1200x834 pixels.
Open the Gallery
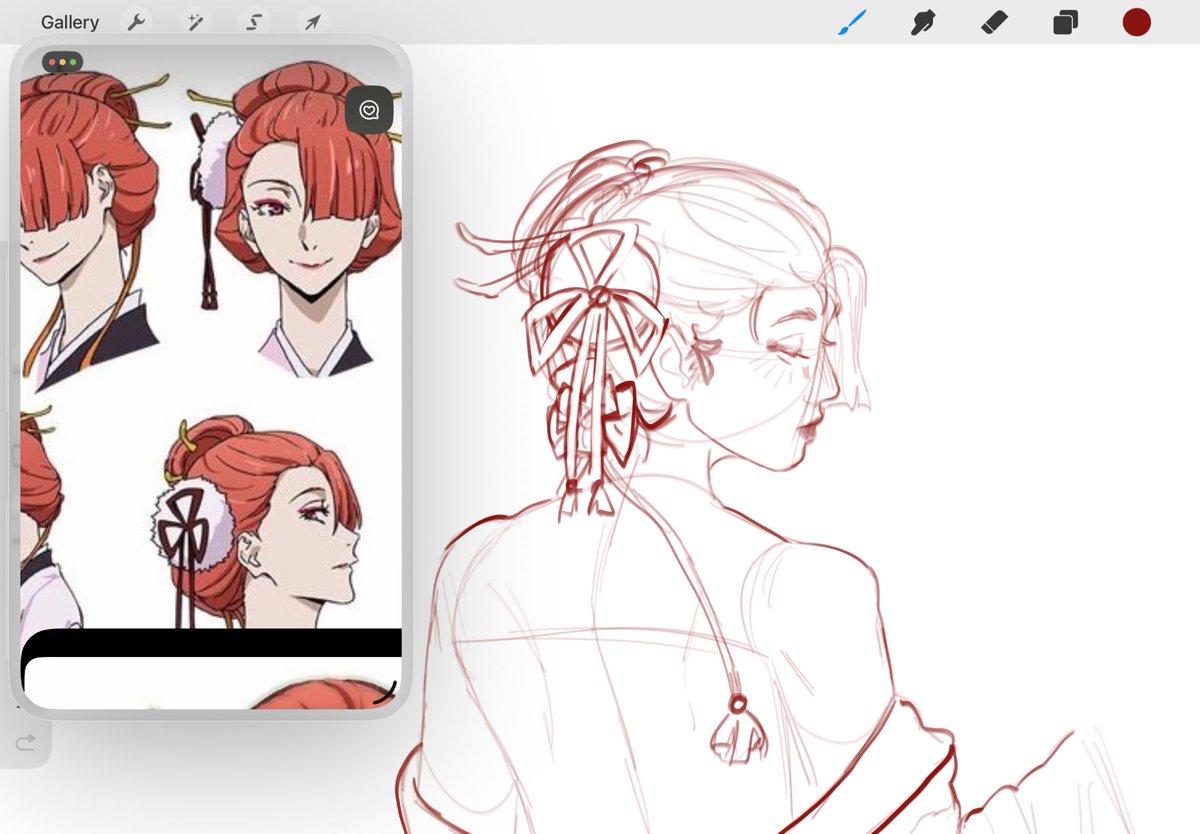(70, 22)
